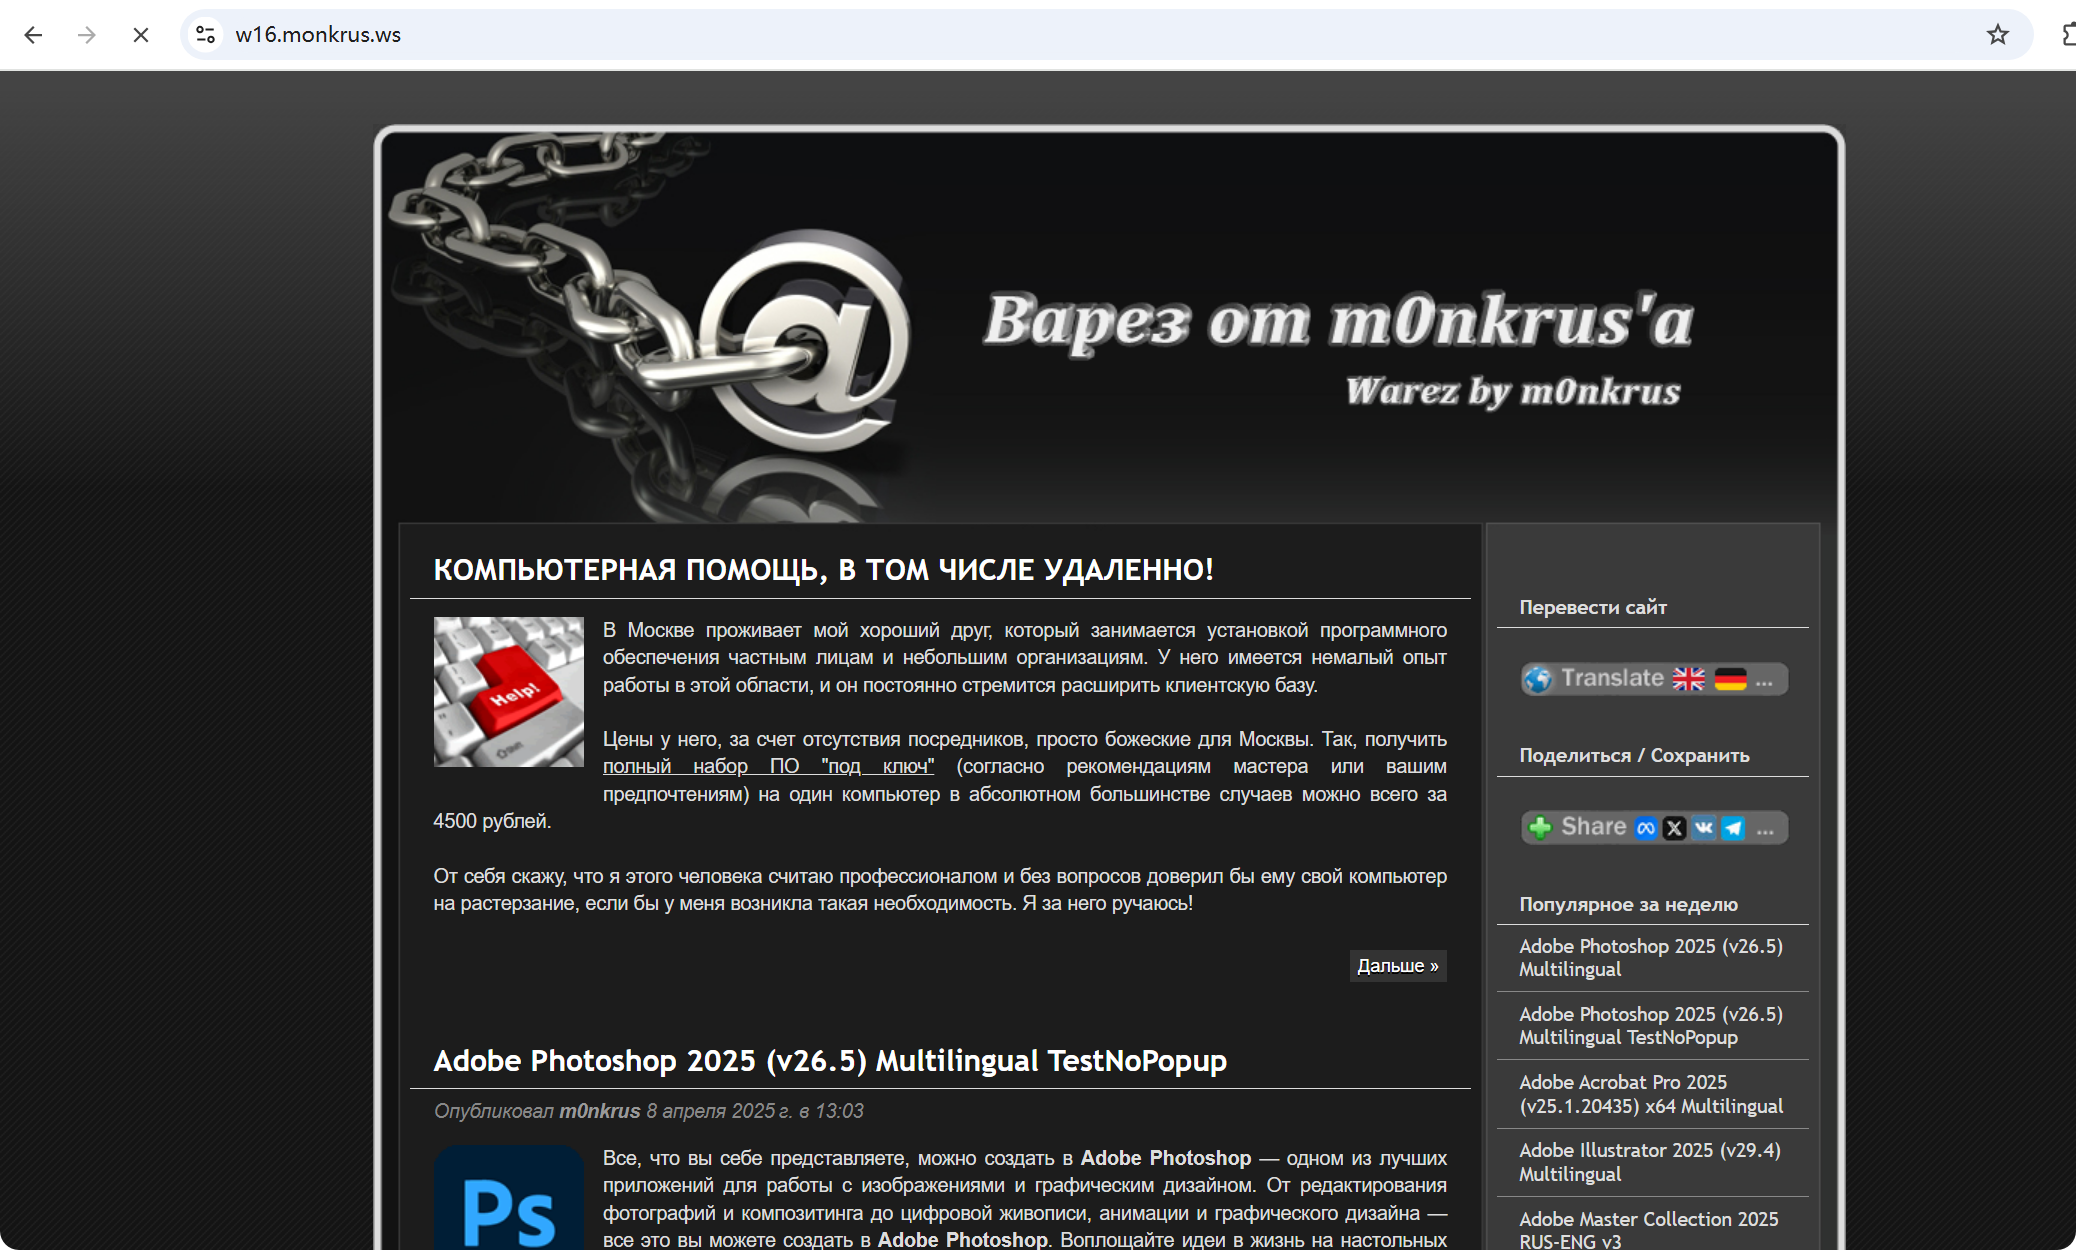Expand more languages via Translate ellipsis
Screen dimensions: 2076x1250
pyautogui.click(x=1764, y=681)
